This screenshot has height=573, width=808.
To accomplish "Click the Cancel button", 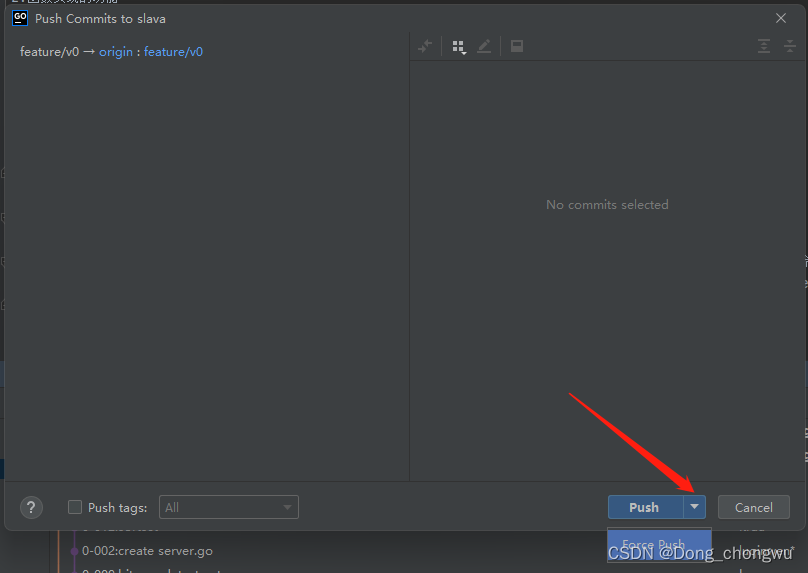I will tap(753, 508).
